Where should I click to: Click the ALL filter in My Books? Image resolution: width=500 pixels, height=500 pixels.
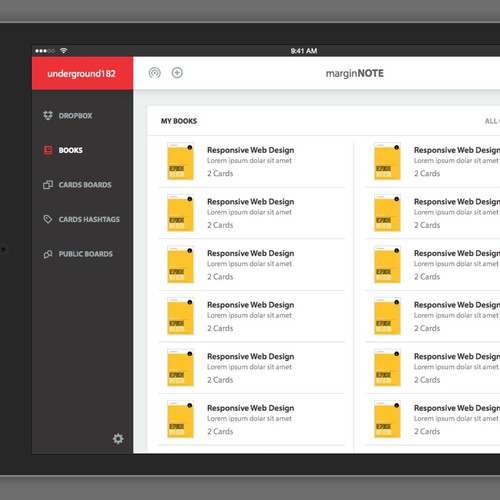(491, 121)
